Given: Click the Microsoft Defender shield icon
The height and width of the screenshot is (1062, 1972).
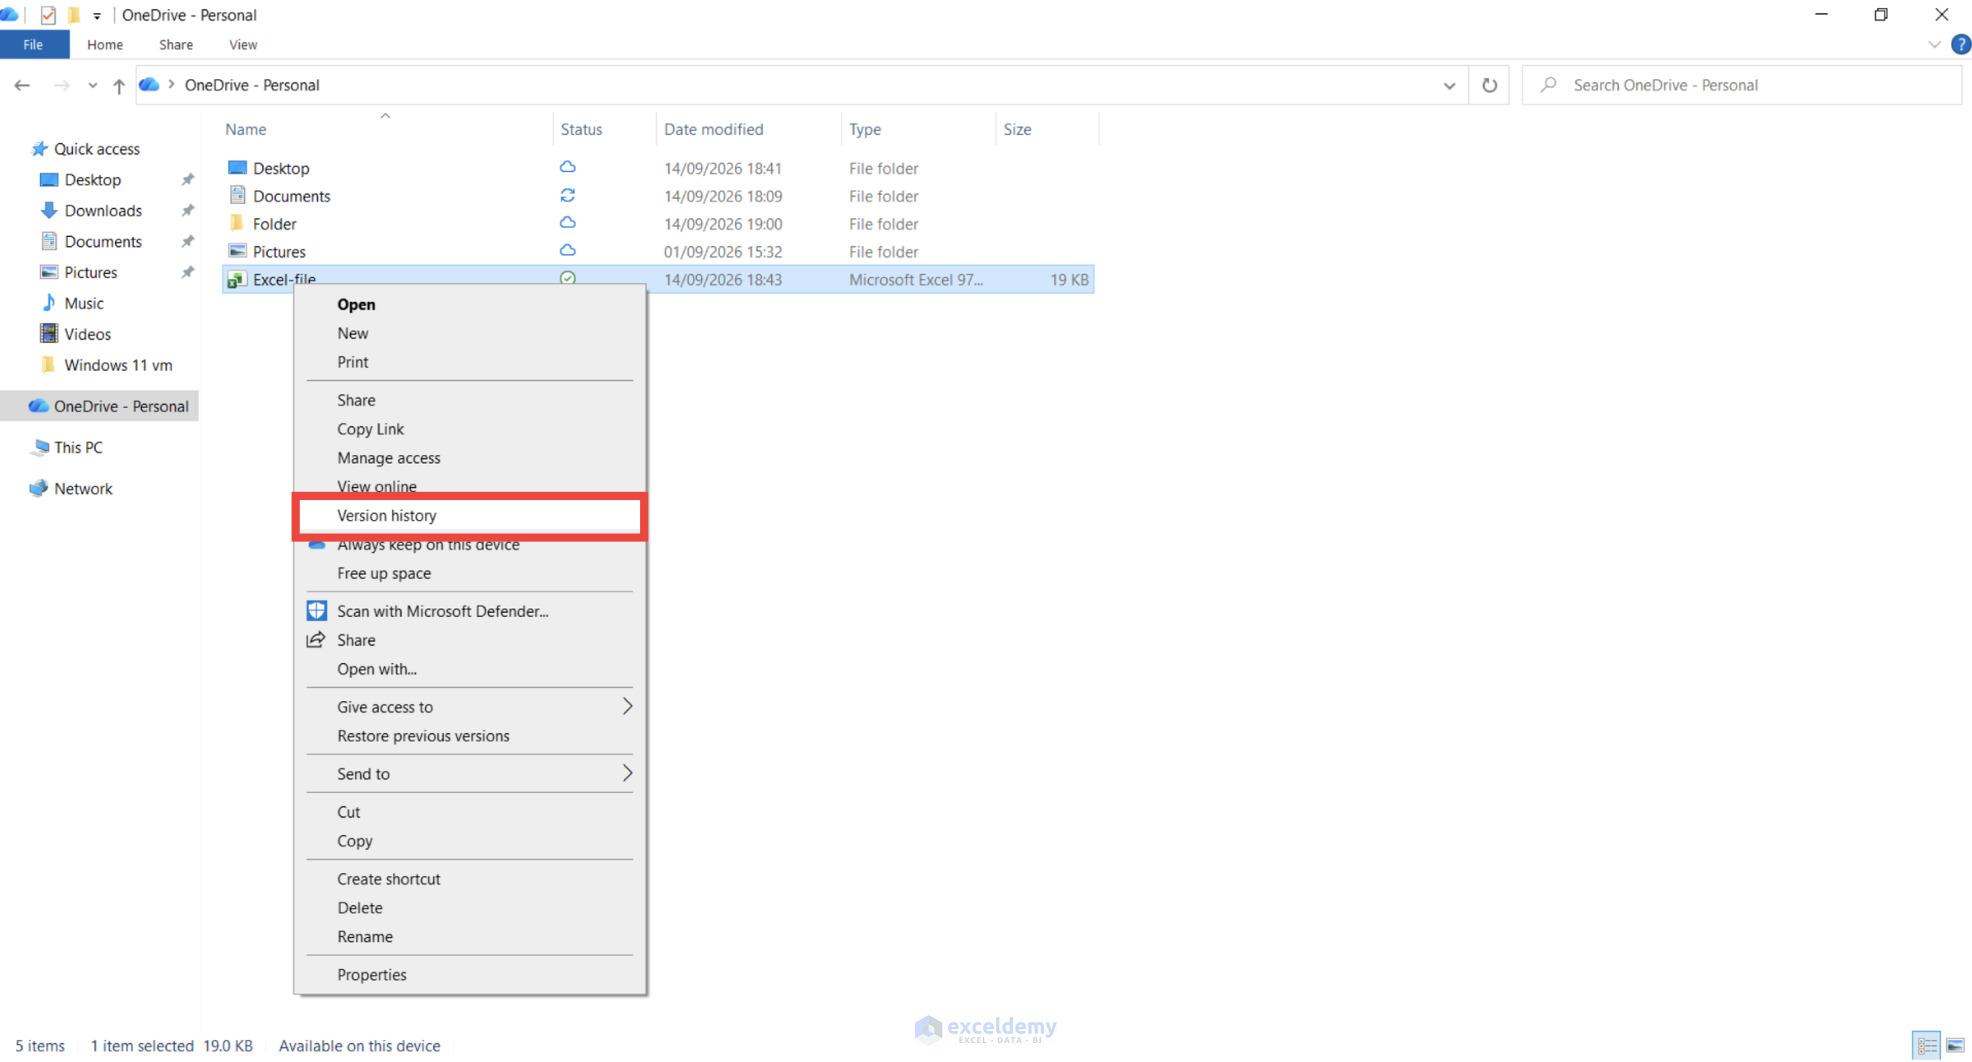Looking at the screenshot, I should coord(316,611).
